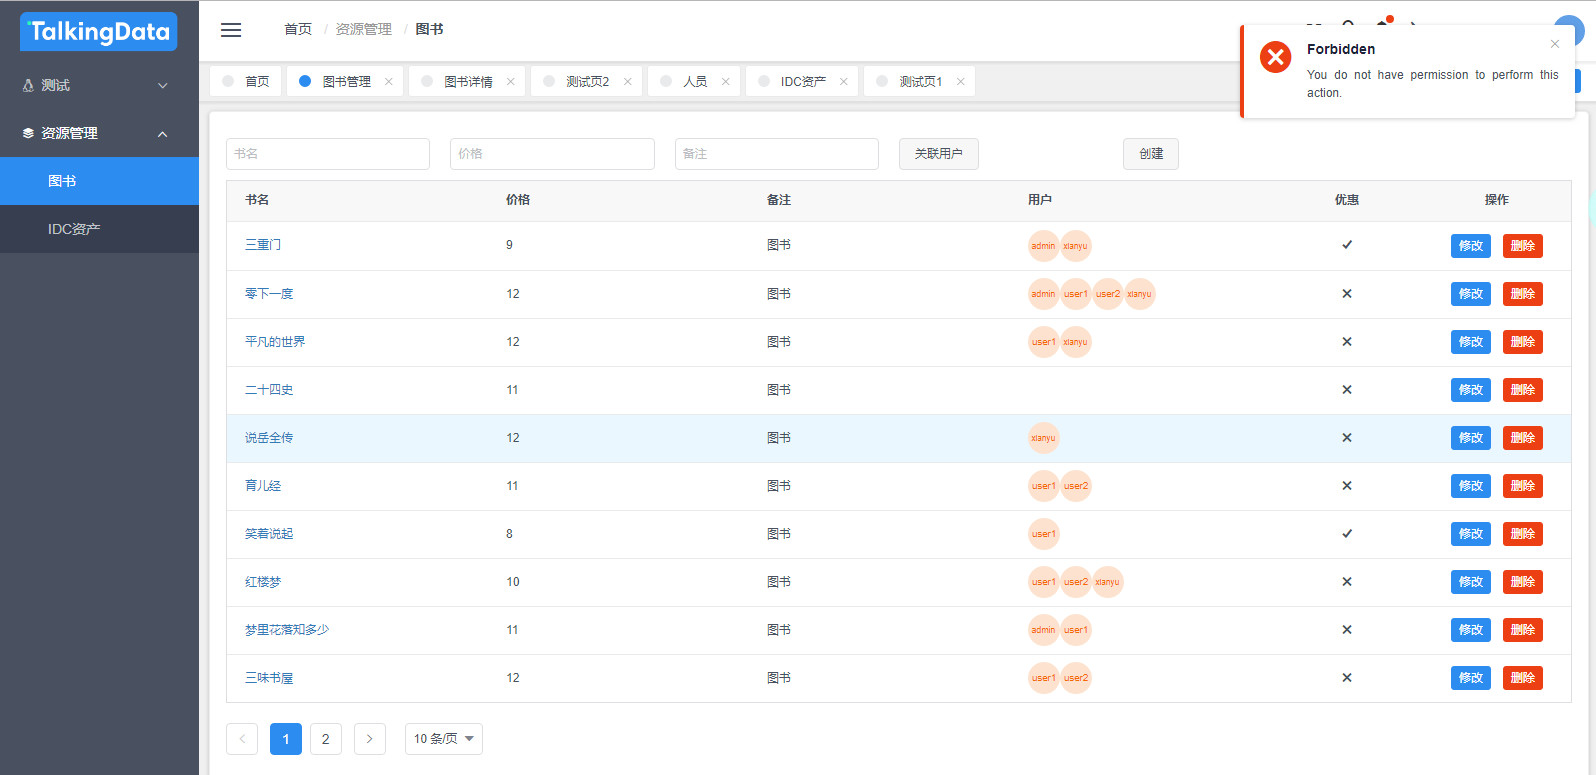Screen dimensions: 1596x775
Task: Close the 测试页2 tab
Action: point(628,82)
